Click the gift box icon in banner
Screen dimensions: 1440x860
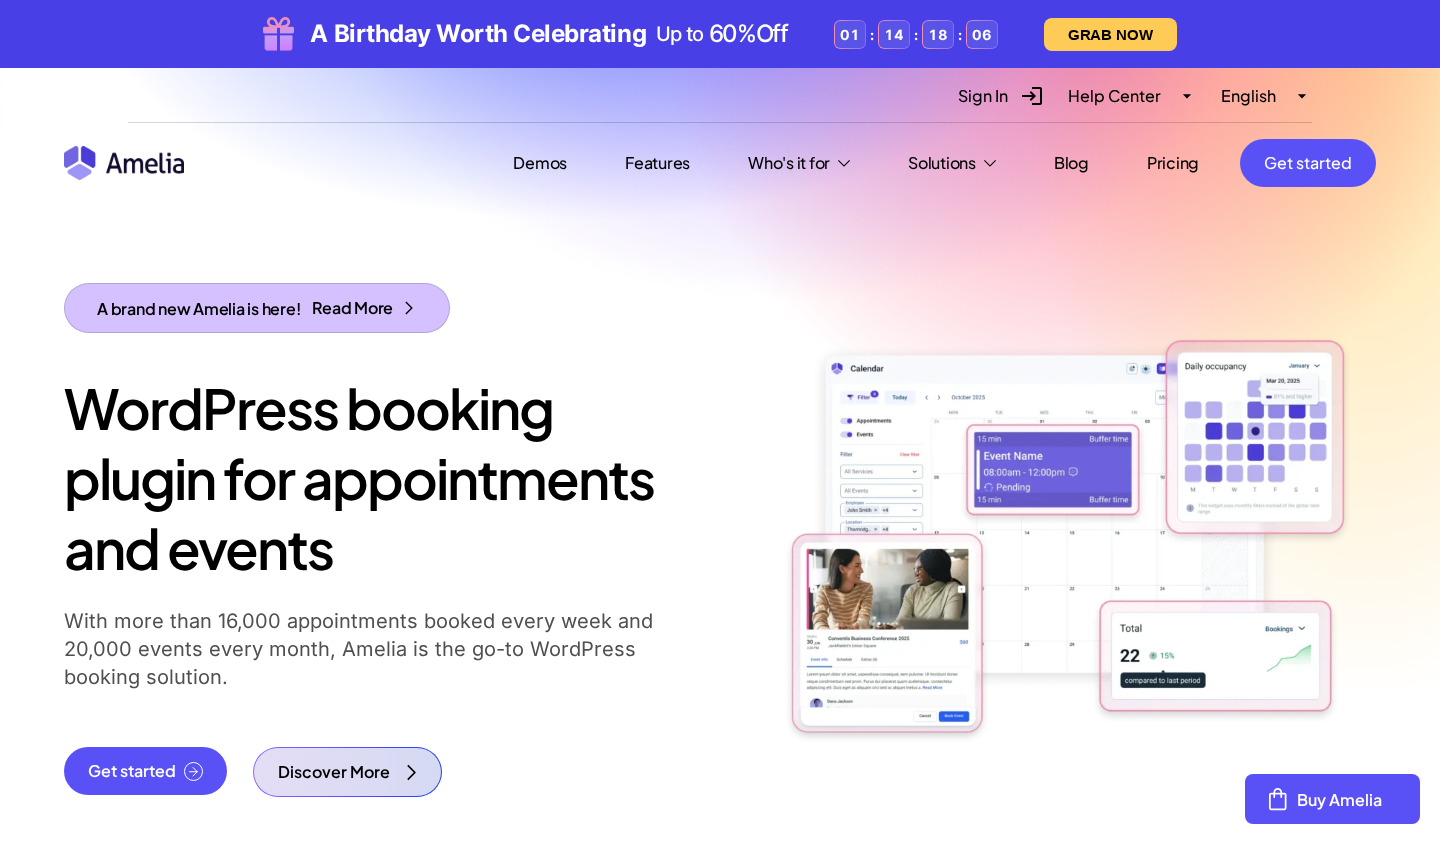point(278,34)
